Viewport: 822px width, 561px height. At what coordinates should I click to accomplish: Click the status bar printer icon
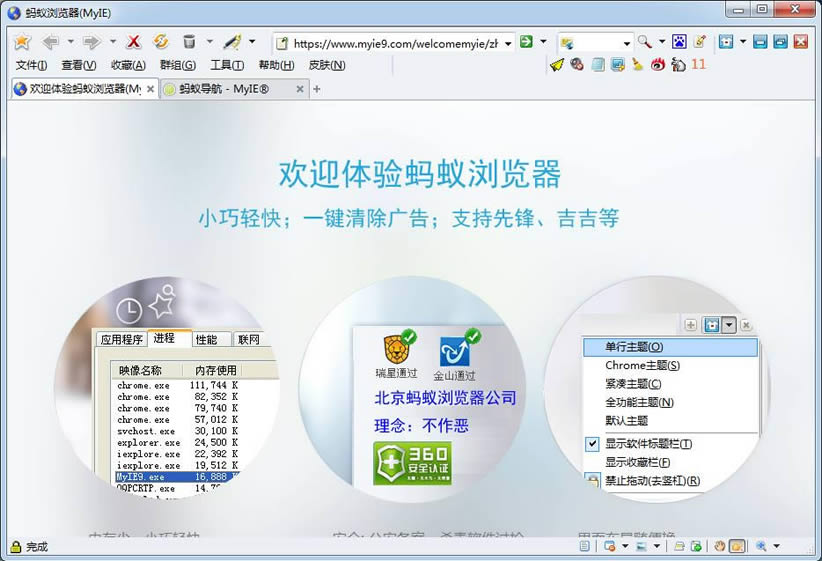[679, 546]
